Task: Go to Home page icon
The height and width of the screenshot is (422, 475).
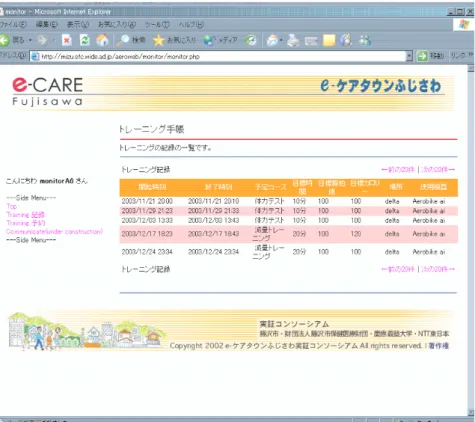Action: coord(102,41)
